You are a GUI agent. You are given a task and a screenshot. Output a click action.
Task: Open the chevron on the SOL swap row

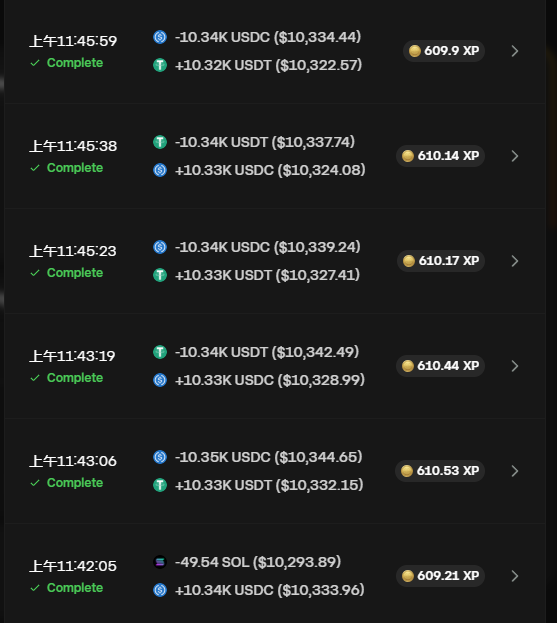tap(514, 576)
